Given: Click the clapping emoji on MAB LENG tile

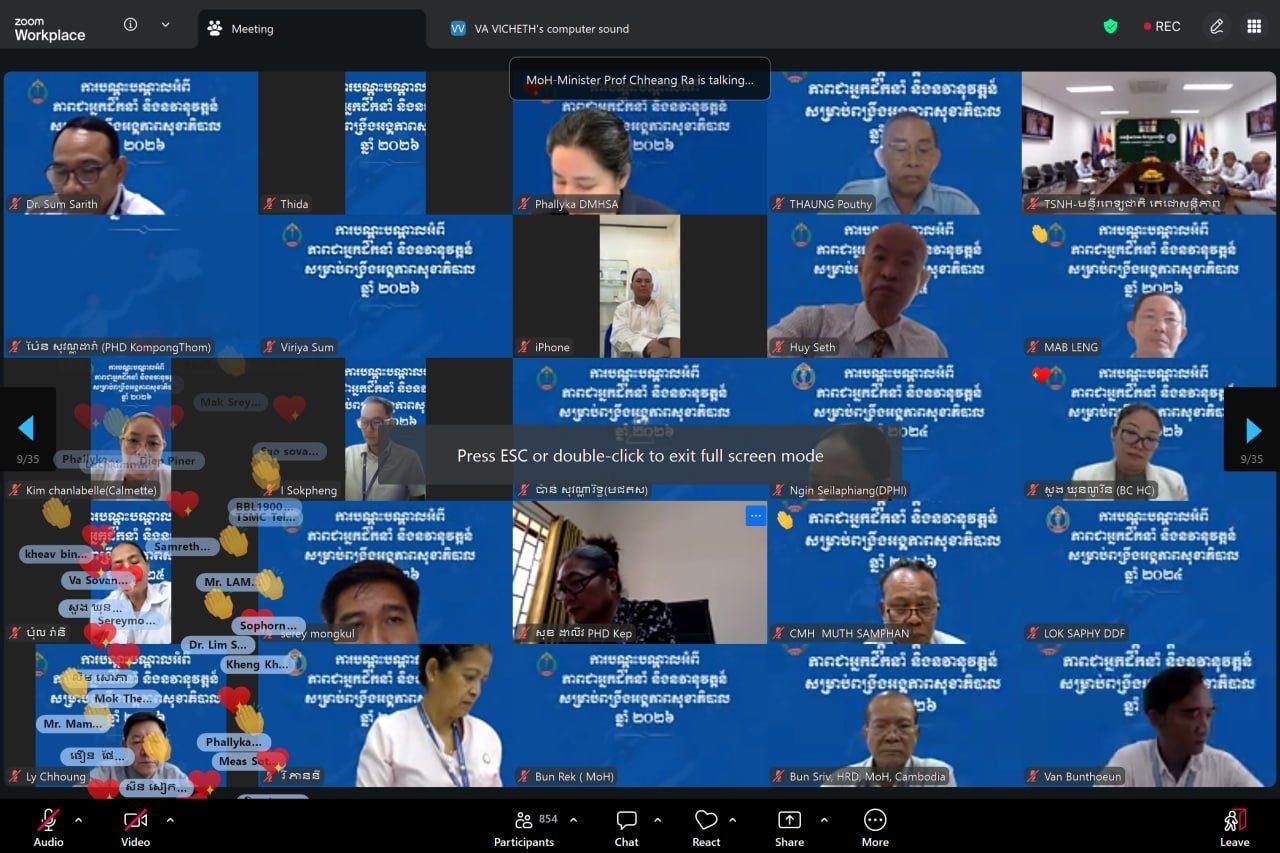Looking at the screenshot, I should [1039, 233].
